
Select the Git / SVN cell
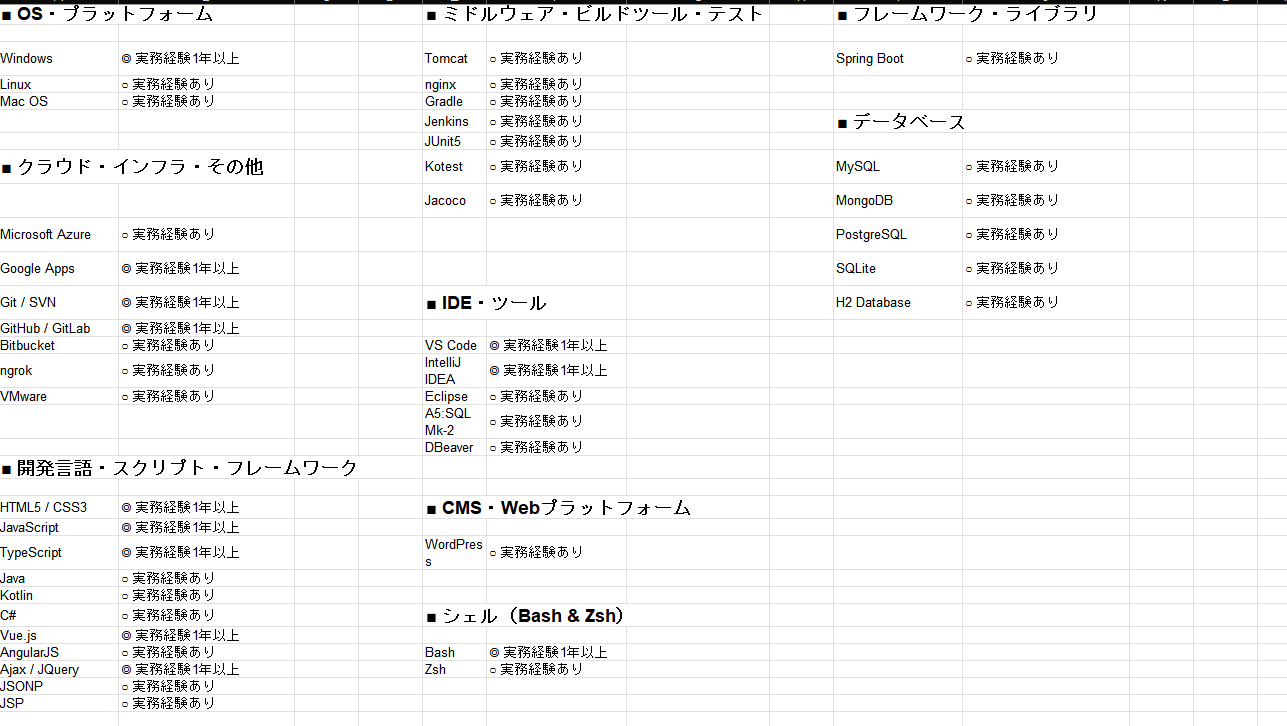pyautogui.click(x=59, y=303)
